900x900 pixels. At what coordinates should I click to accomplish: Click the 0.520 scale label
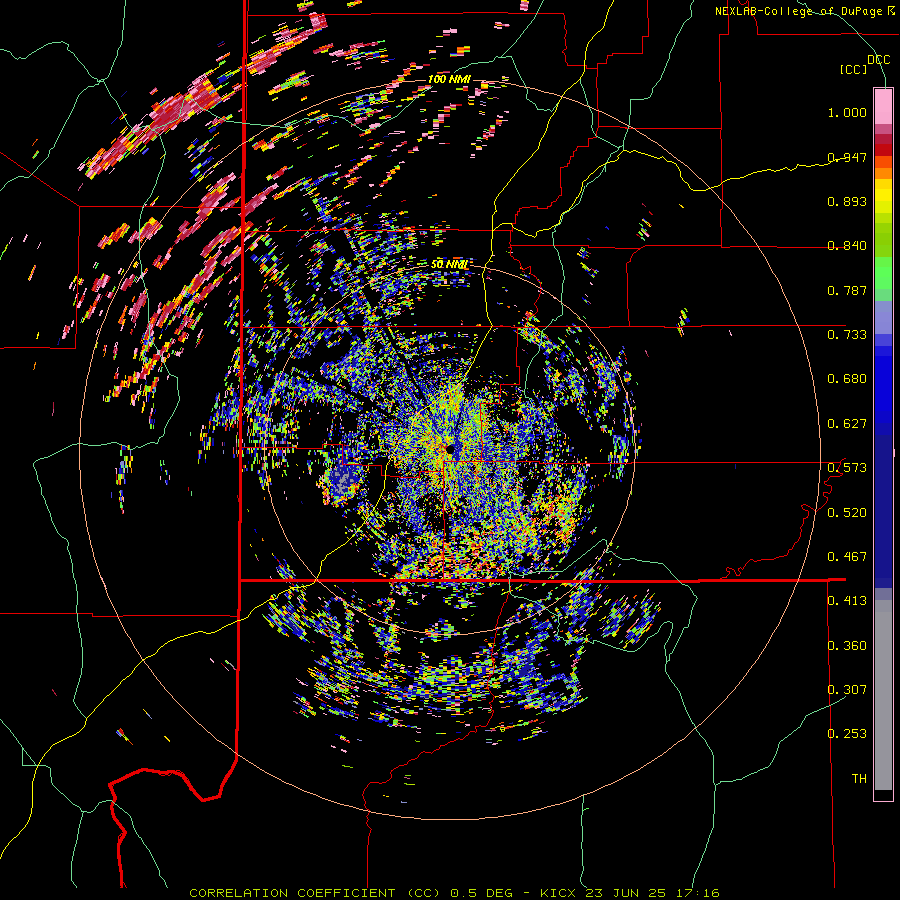click(x=847, y=513)
